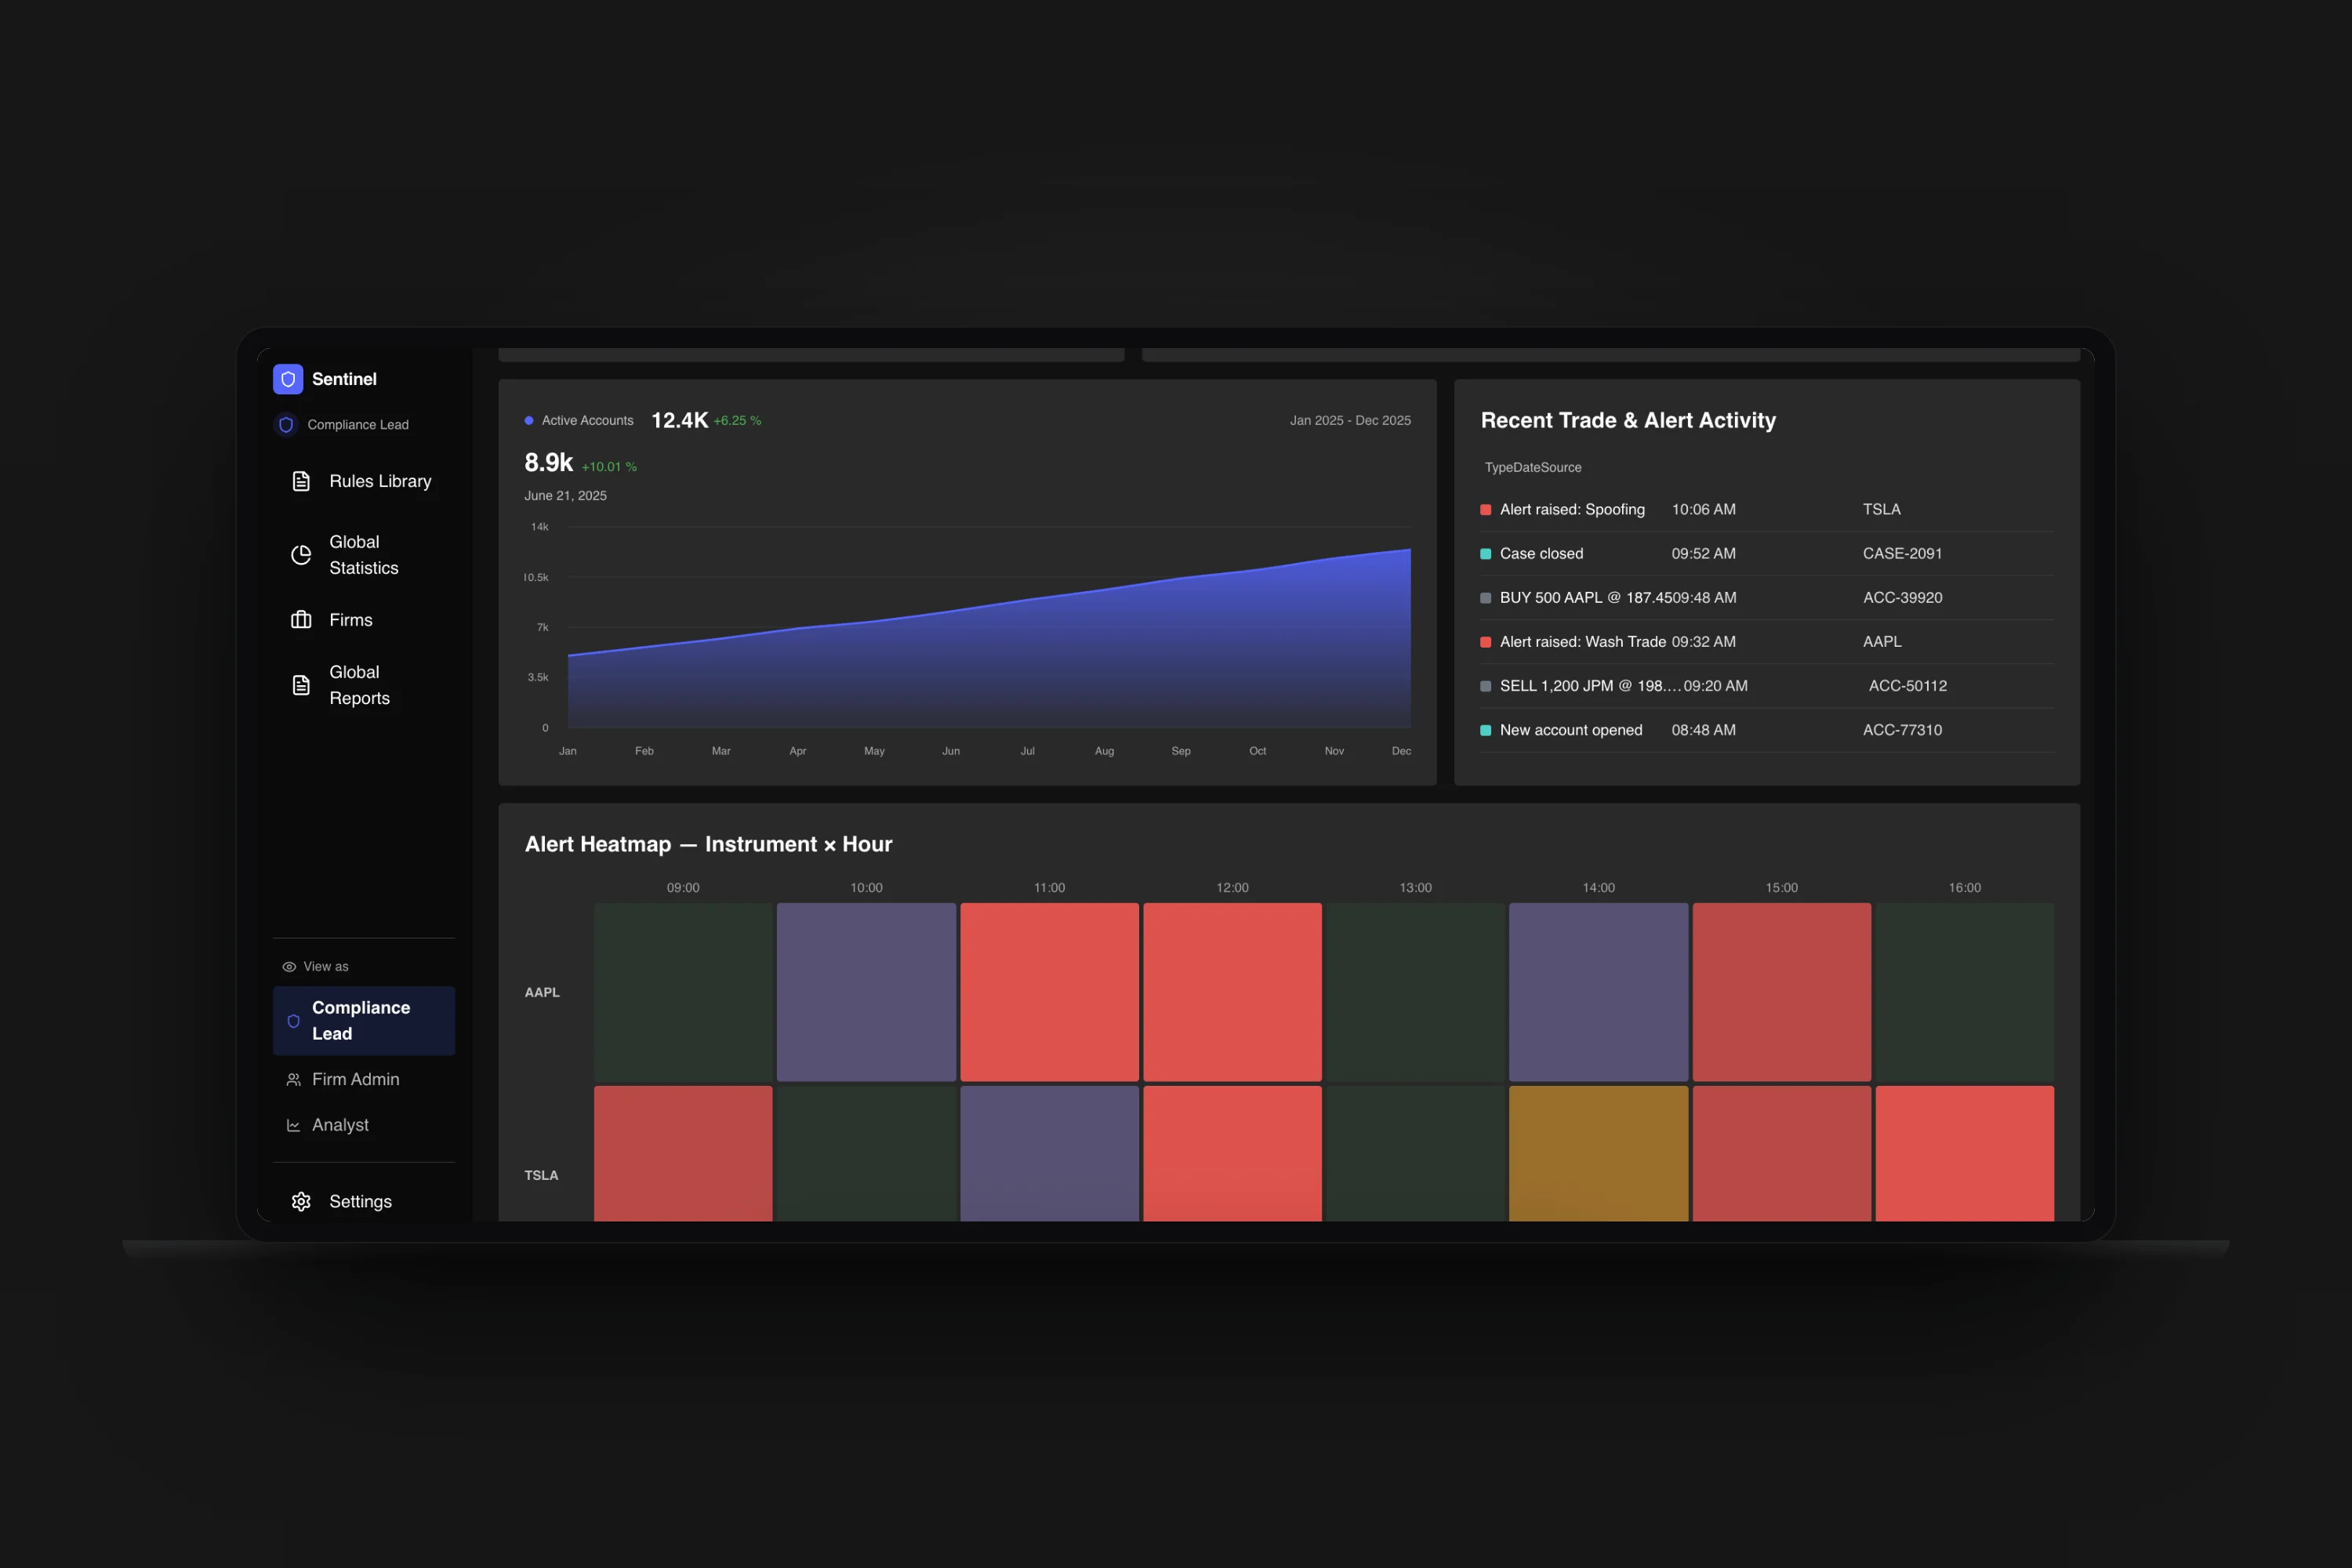Click the CASE-2091 source reference
The image size is (2352, 1568).
1902,554
